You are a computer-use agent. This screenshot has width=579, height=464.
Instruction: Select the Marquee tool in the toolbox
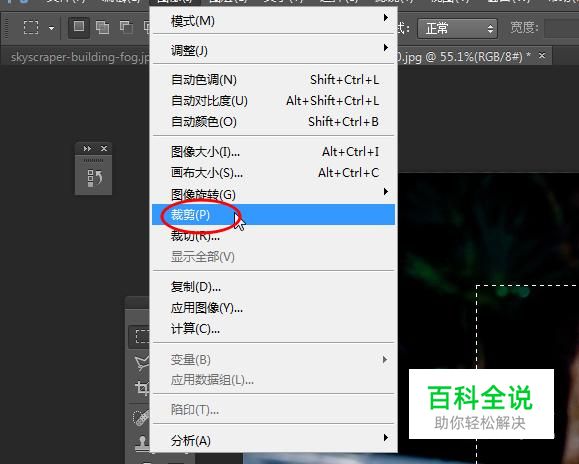tap(140, 337)
